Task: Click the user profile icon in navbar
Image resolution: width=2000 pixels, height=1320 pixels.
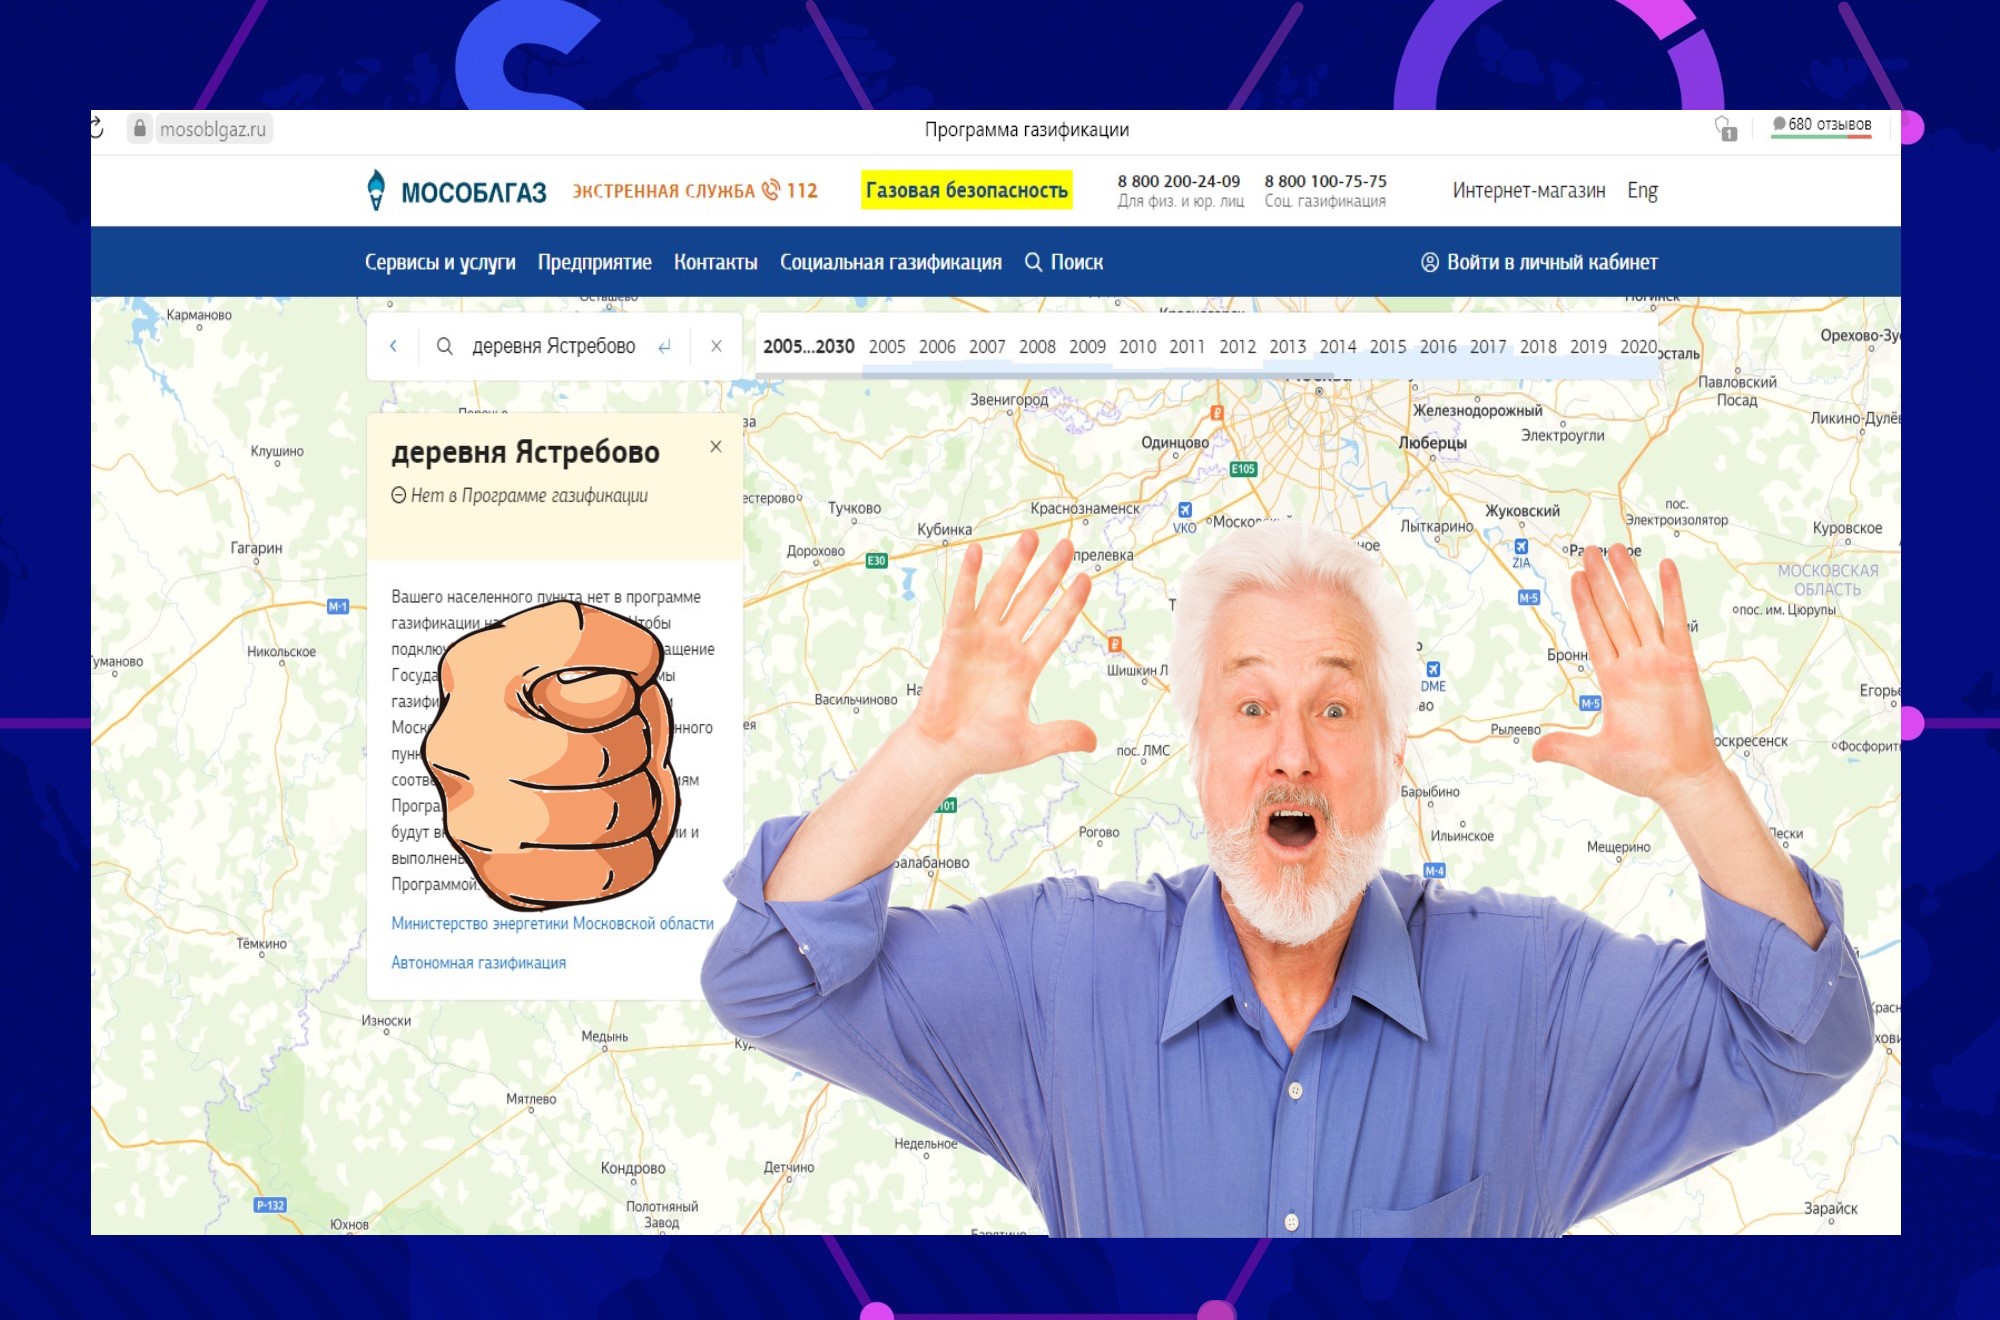Action: pyautogui.click(x=1429, y=262)
